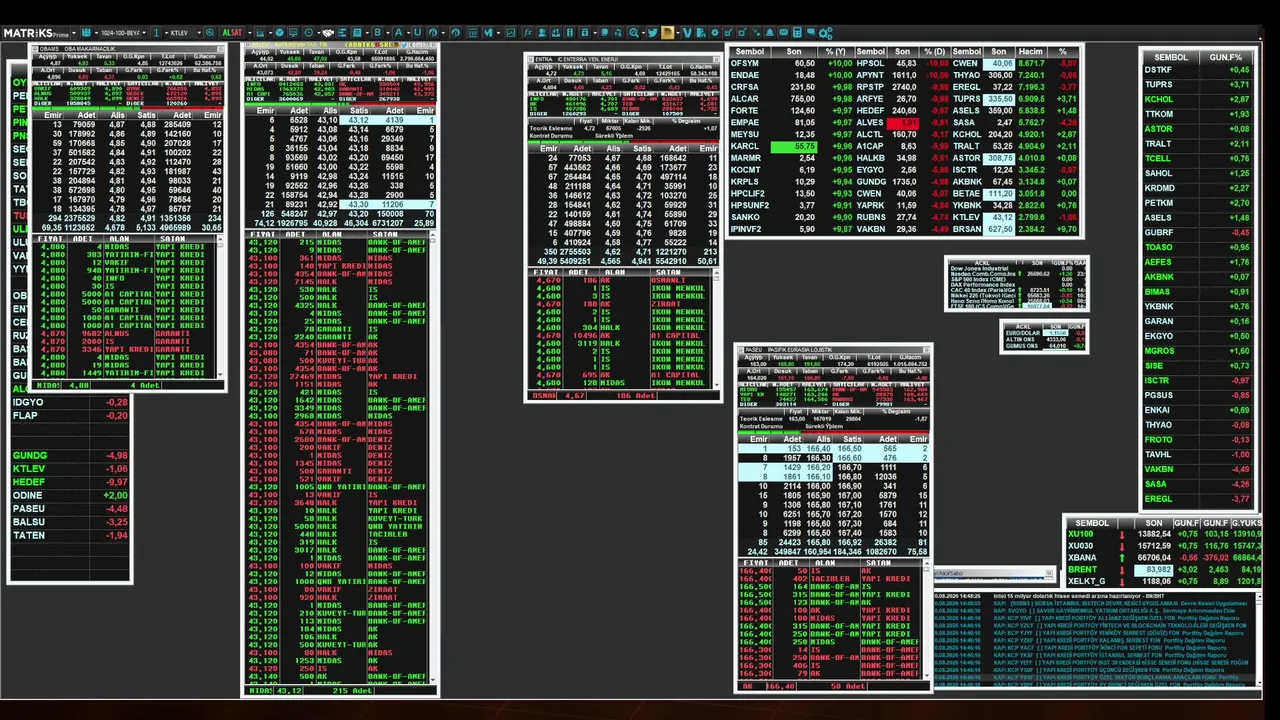Click the PASEU Pasifik Eurasia window title
The height and width of the screenshot is (720, 1280).
click(x=833, y=350)
